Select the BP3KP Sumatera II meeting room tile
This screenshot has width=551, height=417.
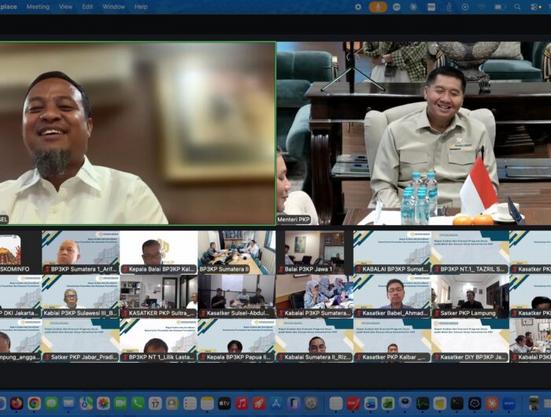click(237, 252)
